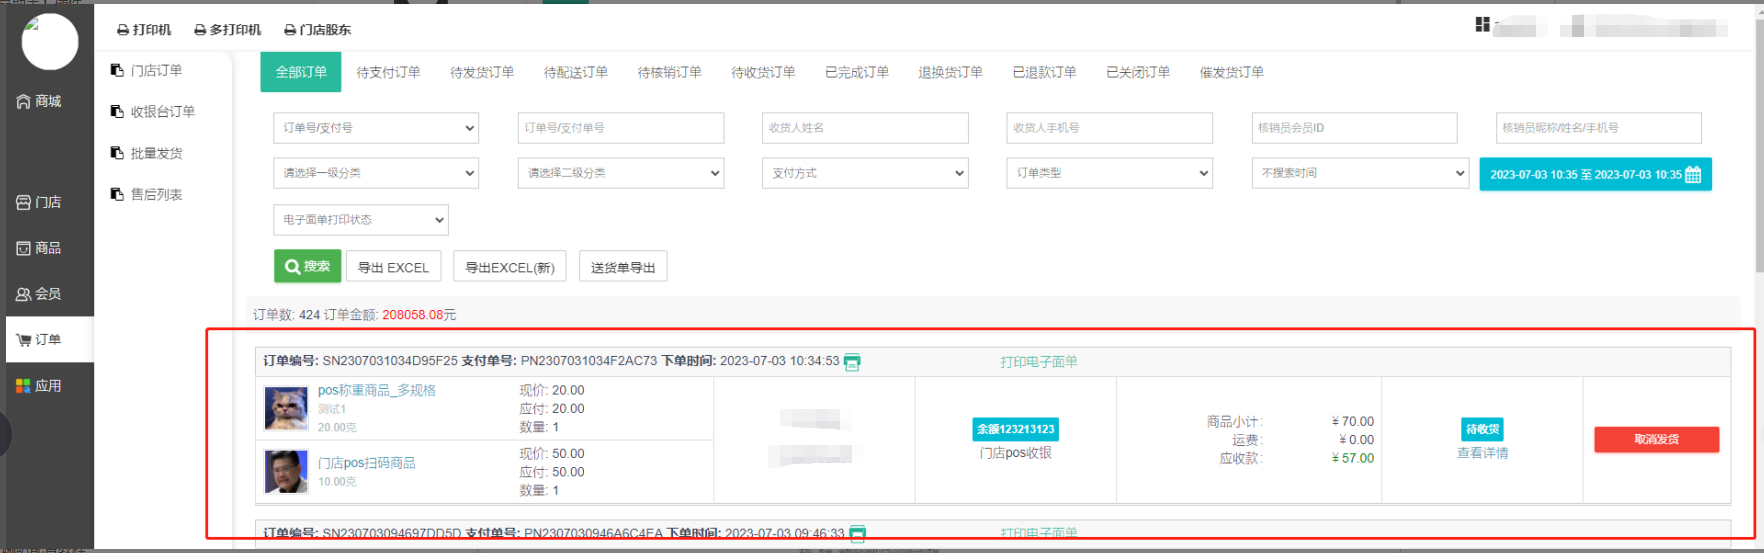The image size is (1764, 553).
Task: Go to 商品 products in sidebar
Action: click(39, 248)
